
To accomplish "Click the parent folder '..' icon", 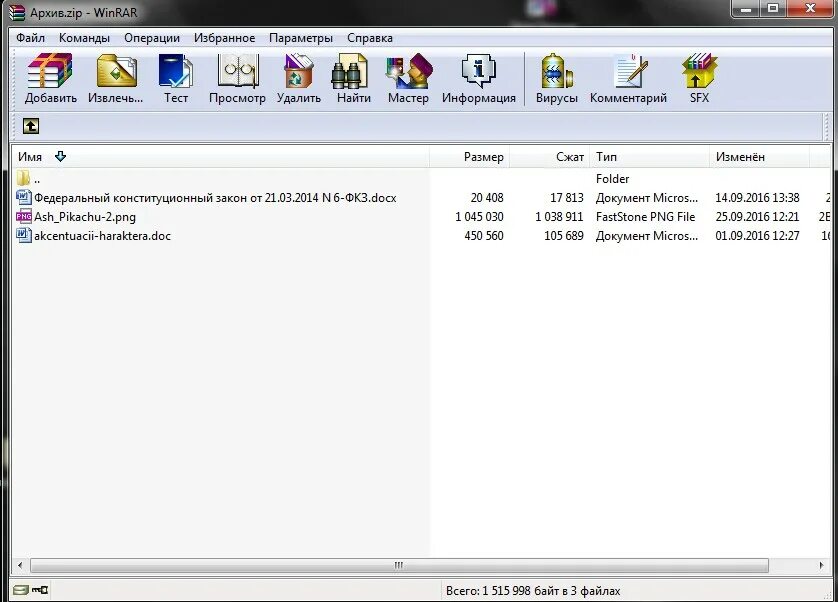I will 23,178.
